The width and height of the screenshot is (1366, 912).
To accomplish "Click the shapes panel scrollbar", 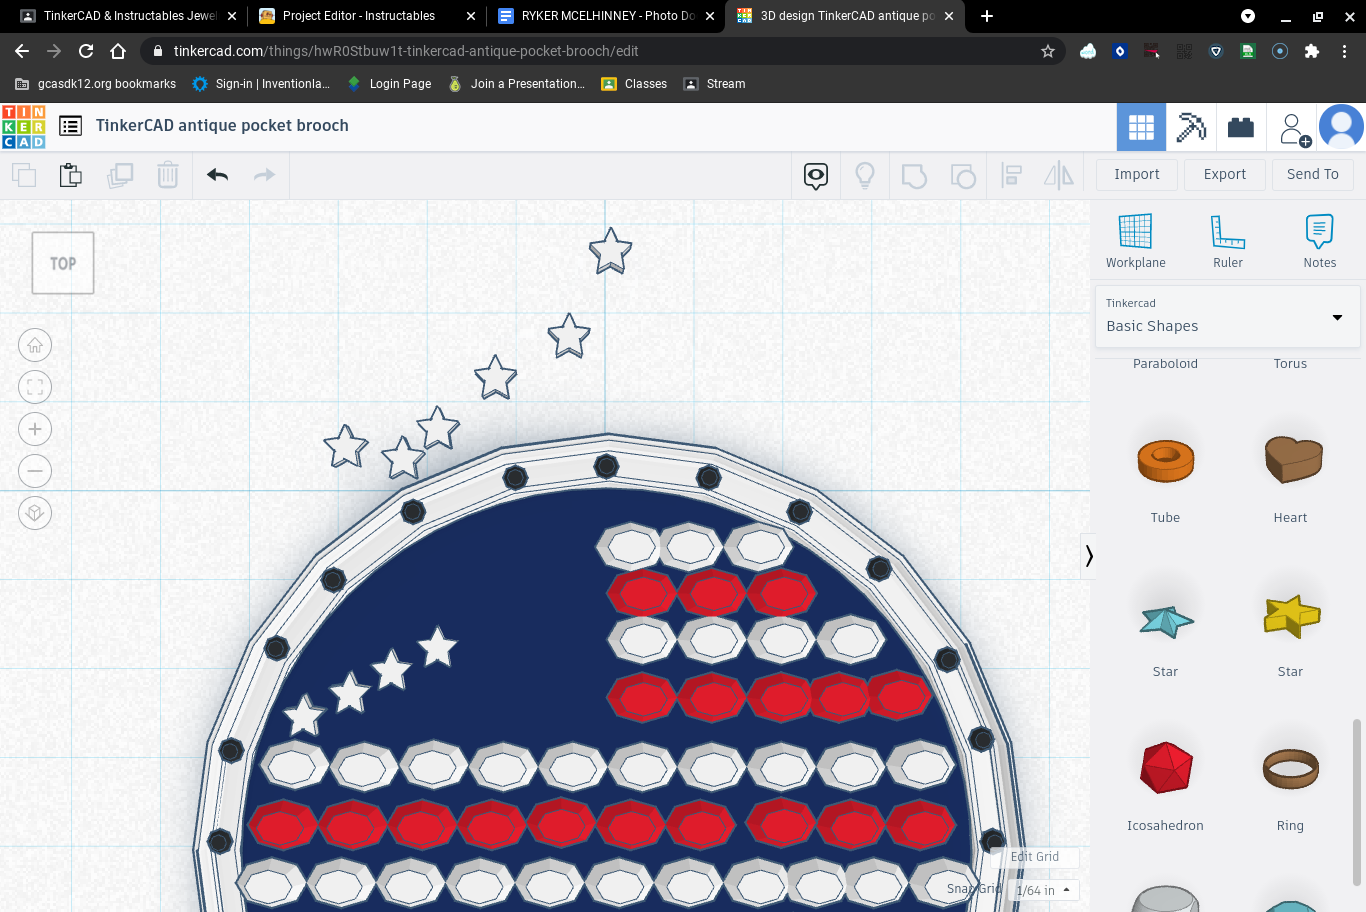I will [1357, 801].
